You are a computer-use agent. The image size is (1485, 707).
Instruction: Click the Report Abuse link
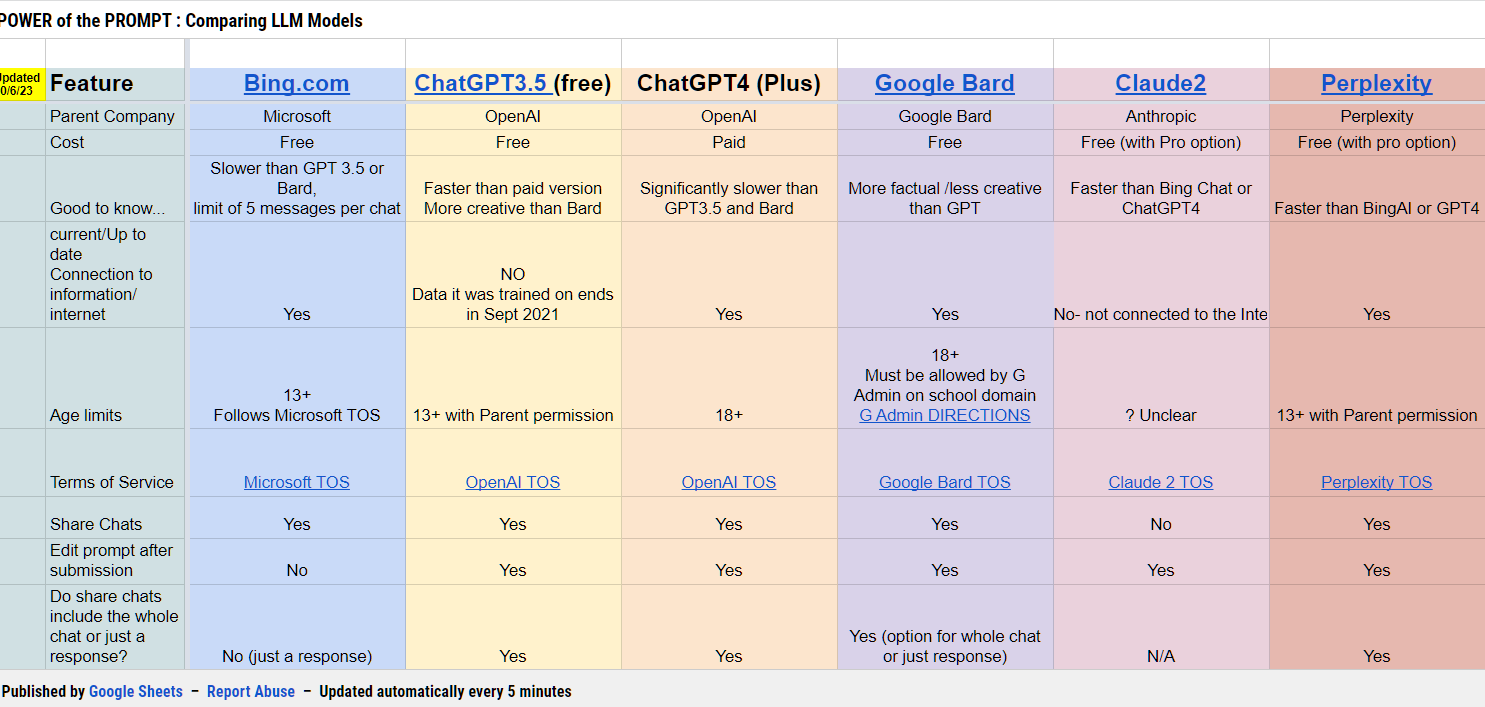click(x=251, y=691)
